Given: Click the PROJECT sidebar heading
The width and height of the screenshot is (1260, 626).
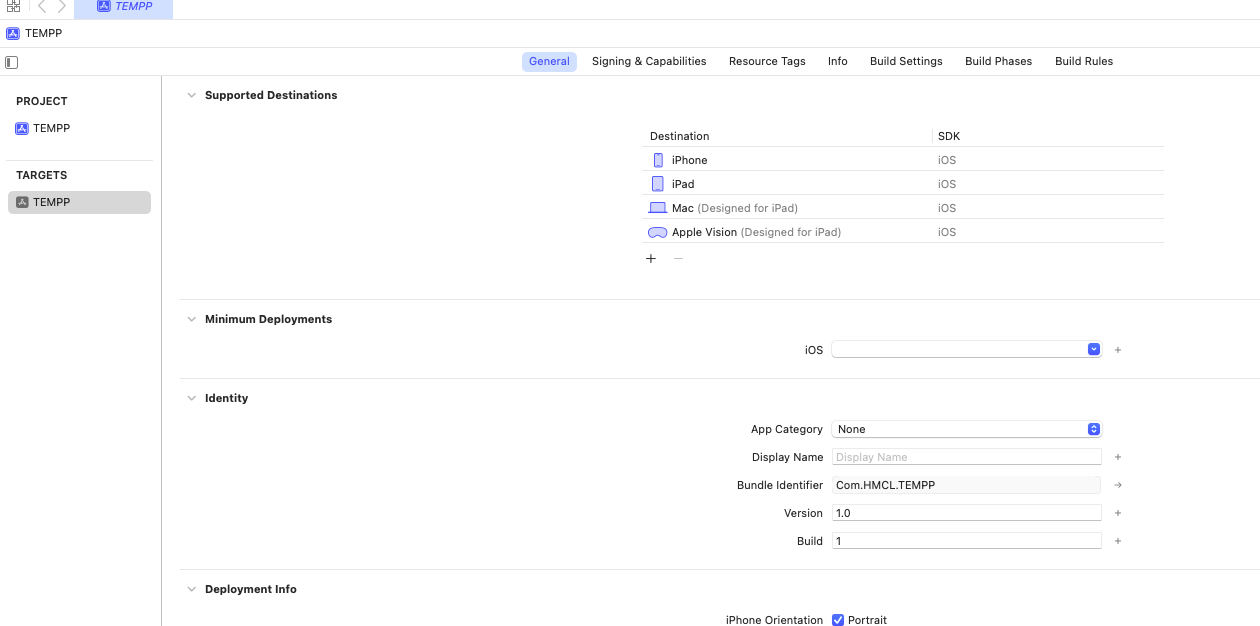Looking at the screenshot, I should click(x=42, y=101).
